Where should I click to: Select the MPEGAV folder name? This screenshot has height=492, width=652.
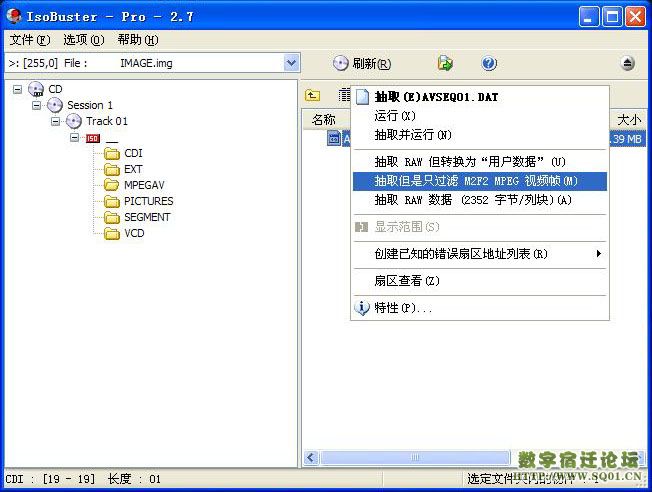pyautogui.click(x=144, y=185)
